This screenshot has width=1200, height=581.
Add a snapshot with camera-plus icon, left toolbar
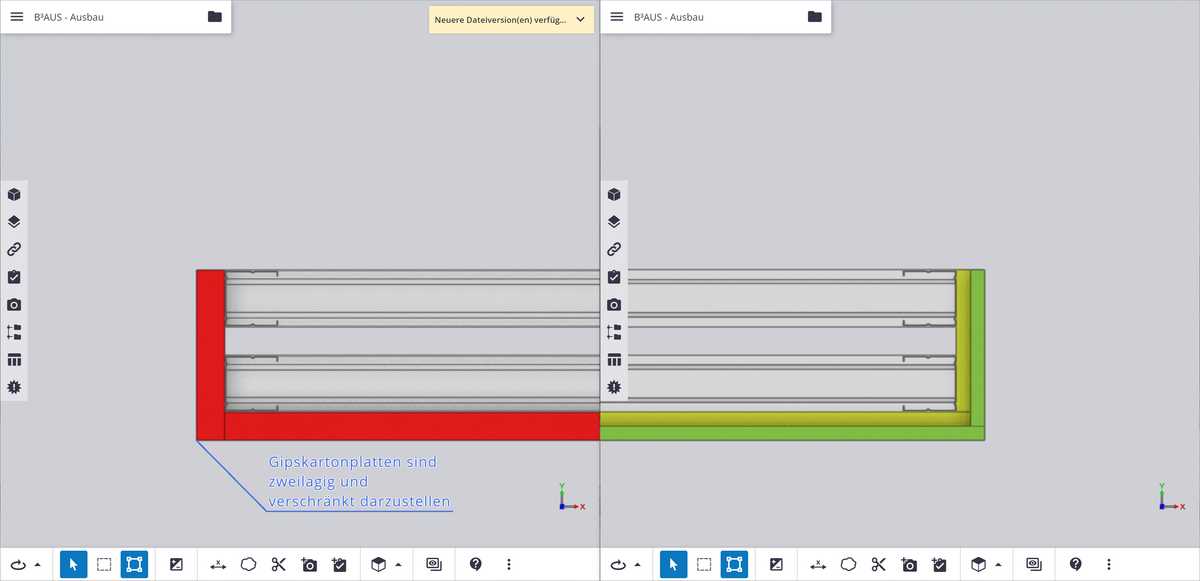309,565
